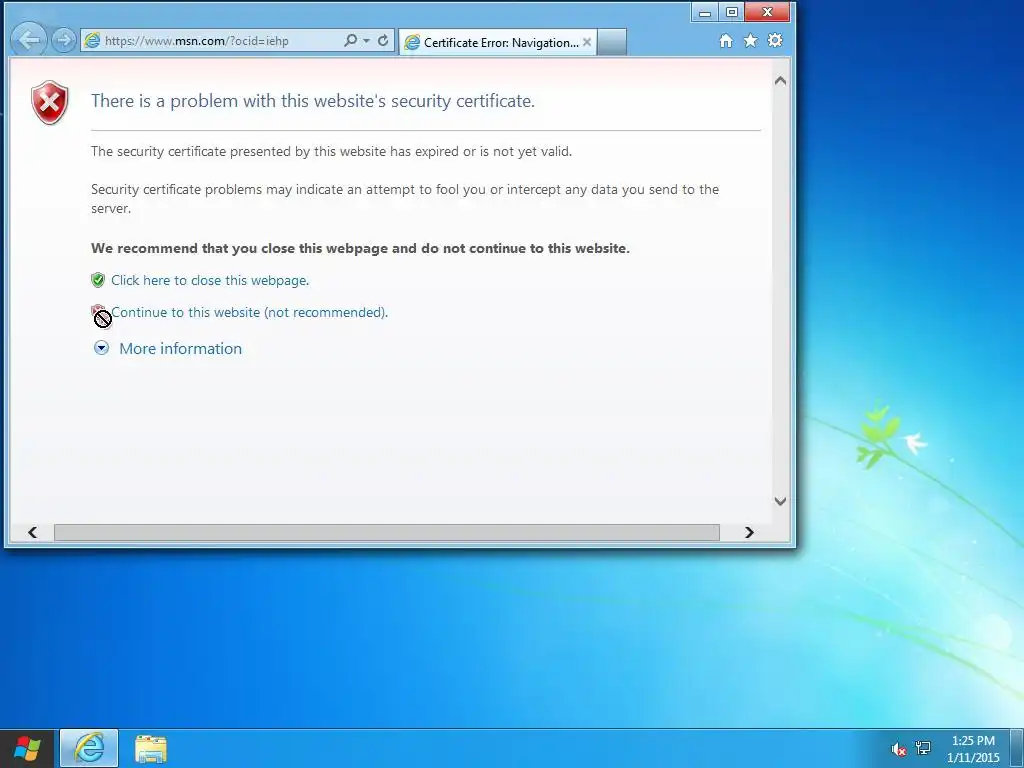Close the Certificate Error tab
This screenshot has height=768, width=1024.
click(x=586, y=42)
